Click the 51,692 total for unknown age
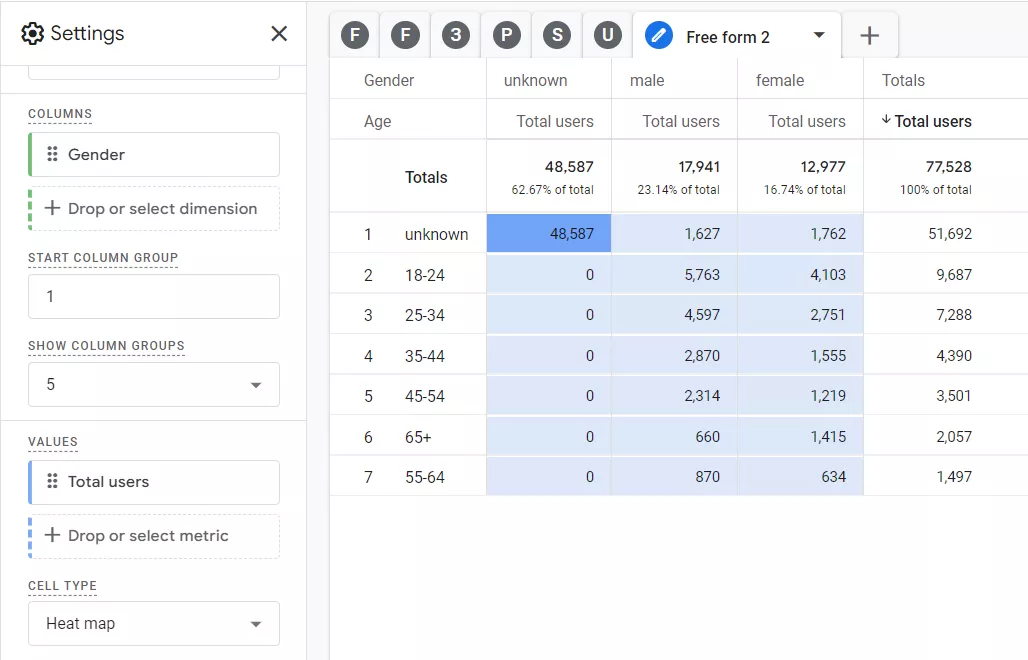Screen dimensions: 1028x660 [x=950, y=234]
